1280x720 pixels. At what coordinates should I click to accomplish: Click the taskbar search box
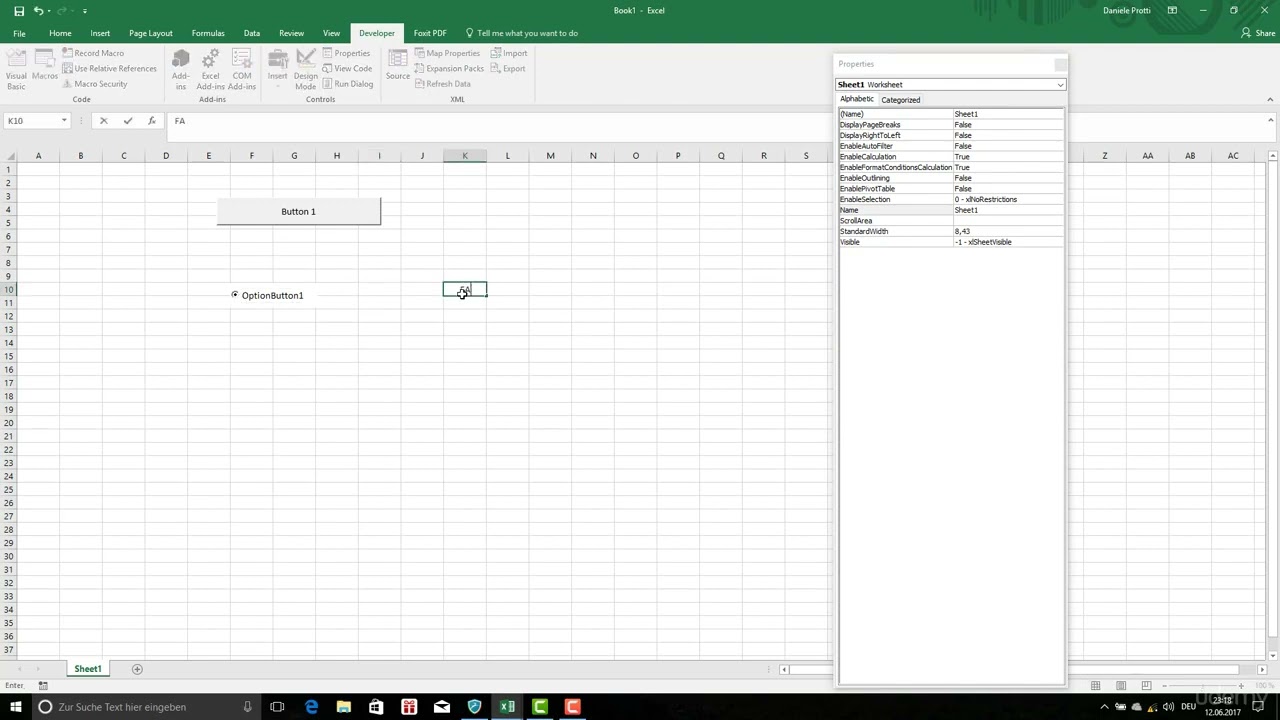(145, 707)
